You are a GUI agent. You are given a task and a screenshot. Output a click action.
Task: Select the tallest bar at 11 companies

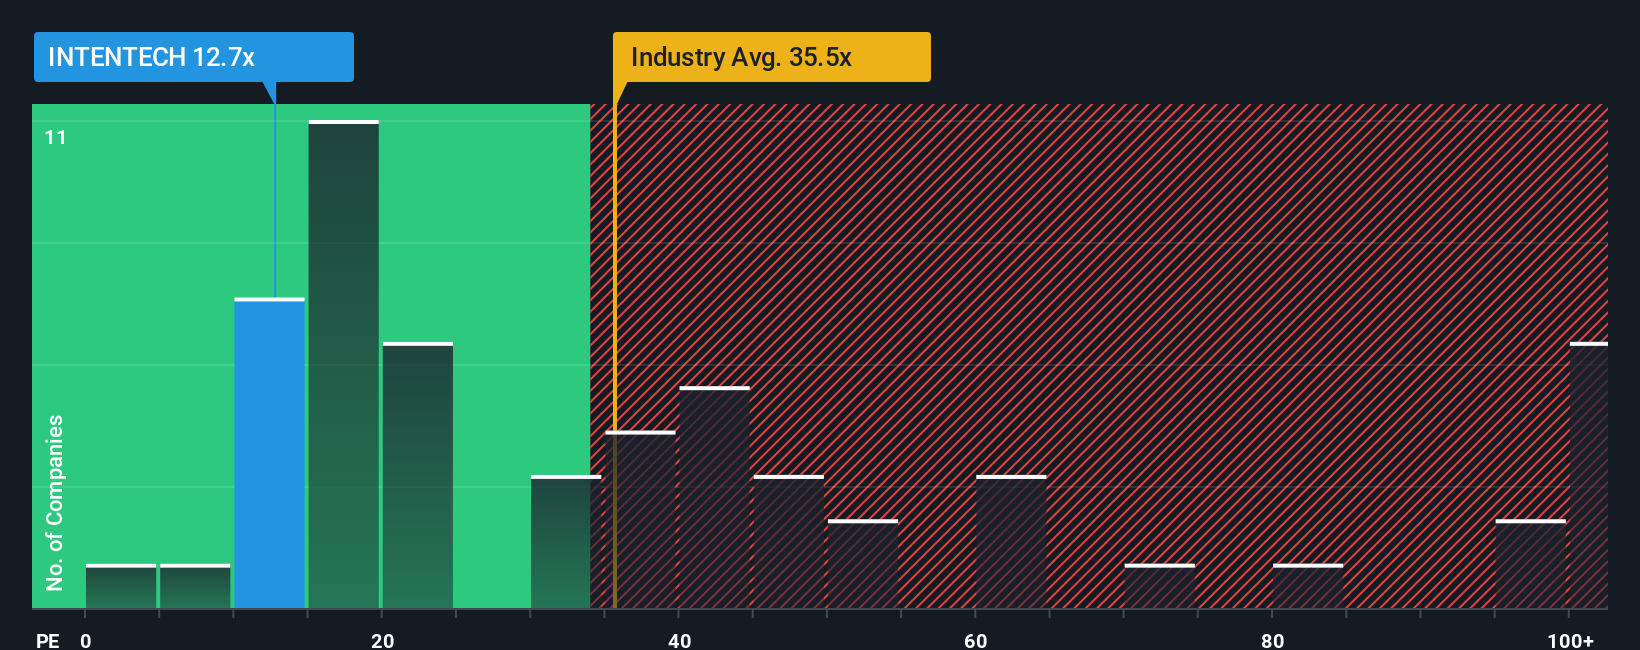click(343, 365)
